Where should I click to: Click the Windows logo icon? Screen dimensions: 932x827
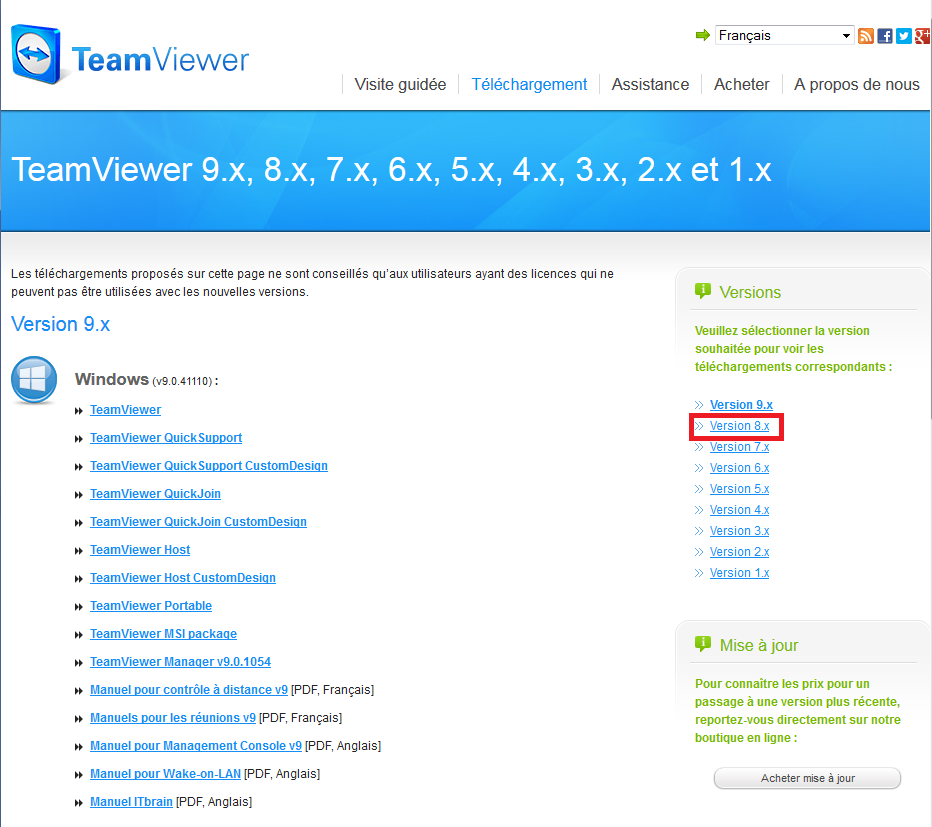(x=34, y=380)
